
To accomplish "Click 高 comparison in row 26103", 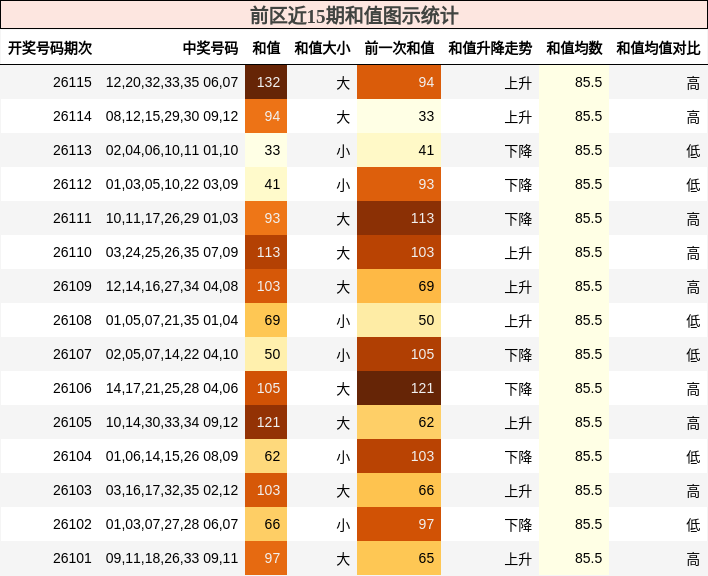I will tap(693, 491).
